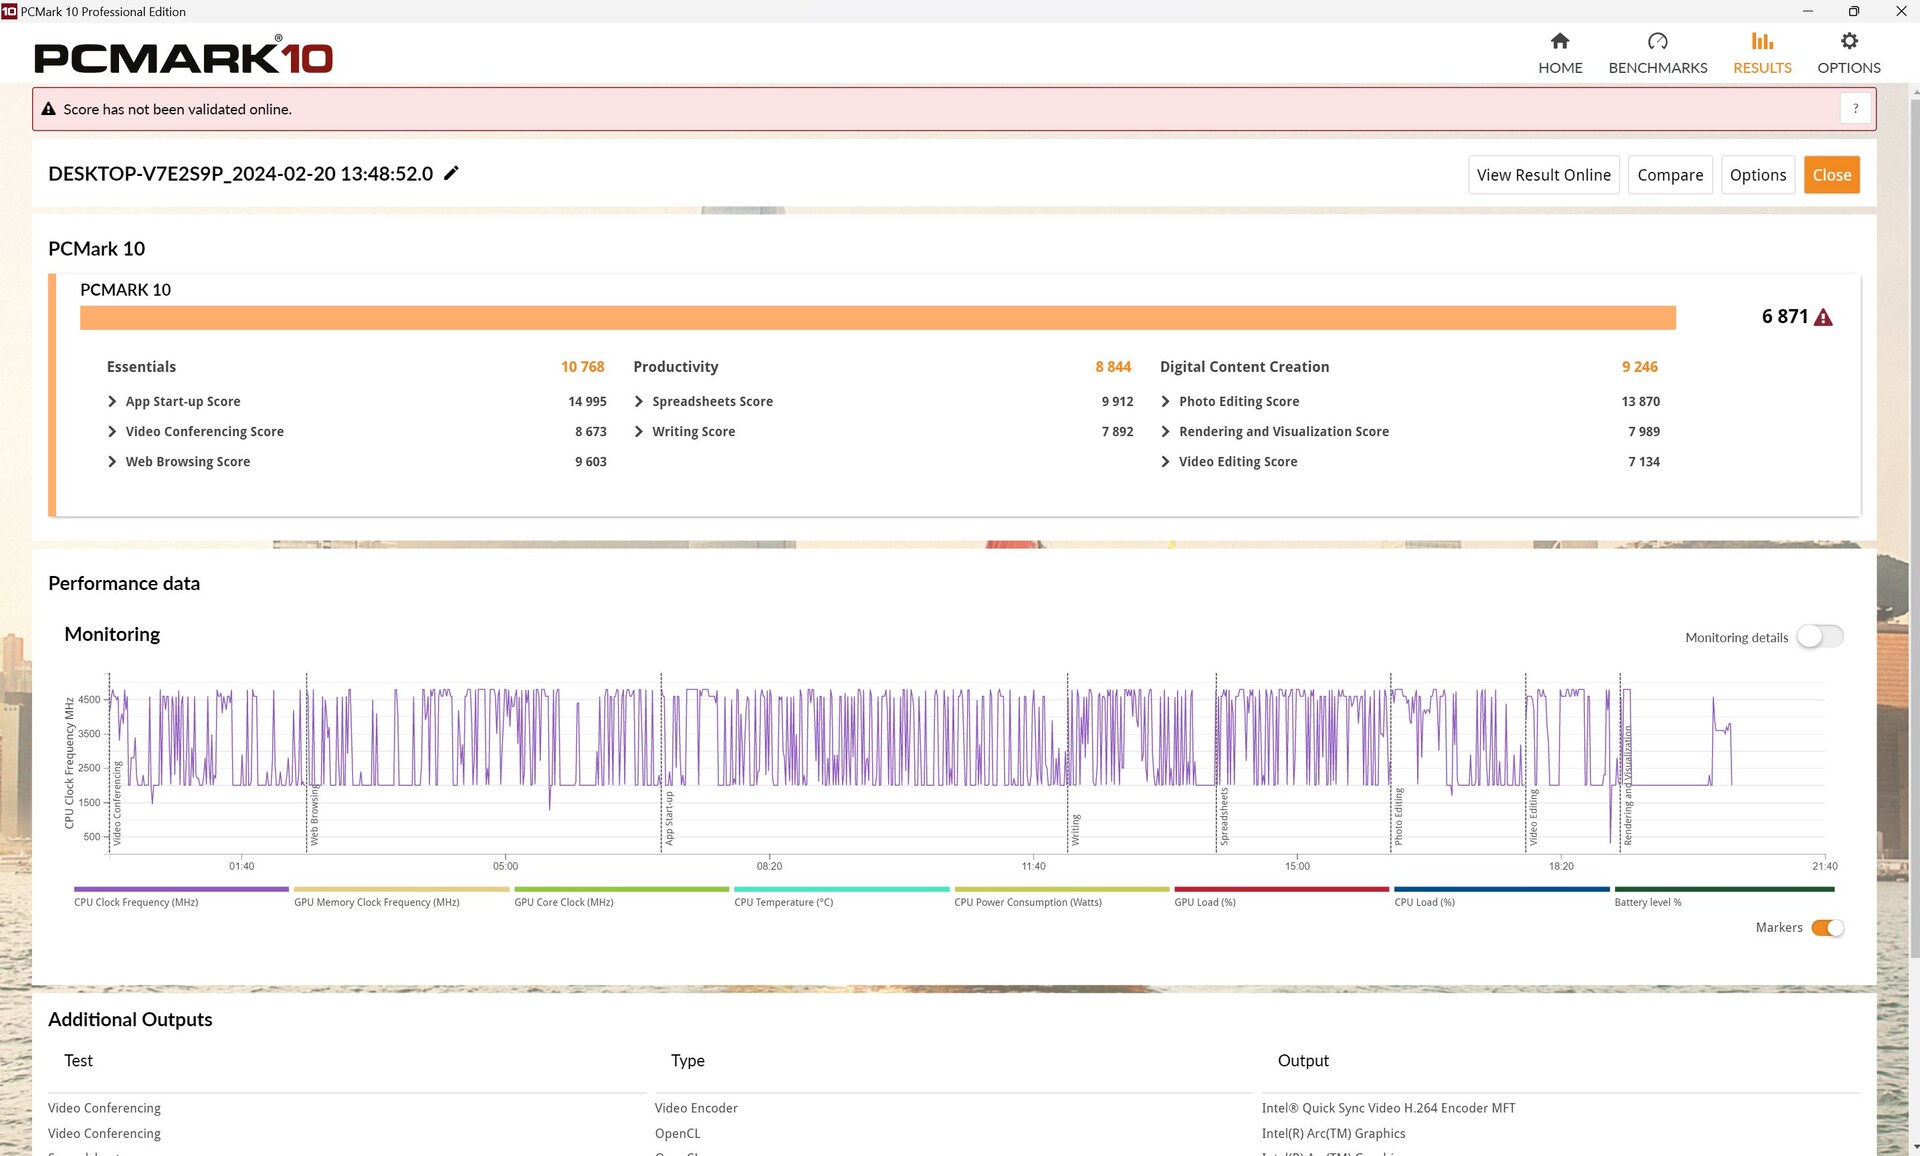Expand the Spreadsheets Score details

coord(639,402)
